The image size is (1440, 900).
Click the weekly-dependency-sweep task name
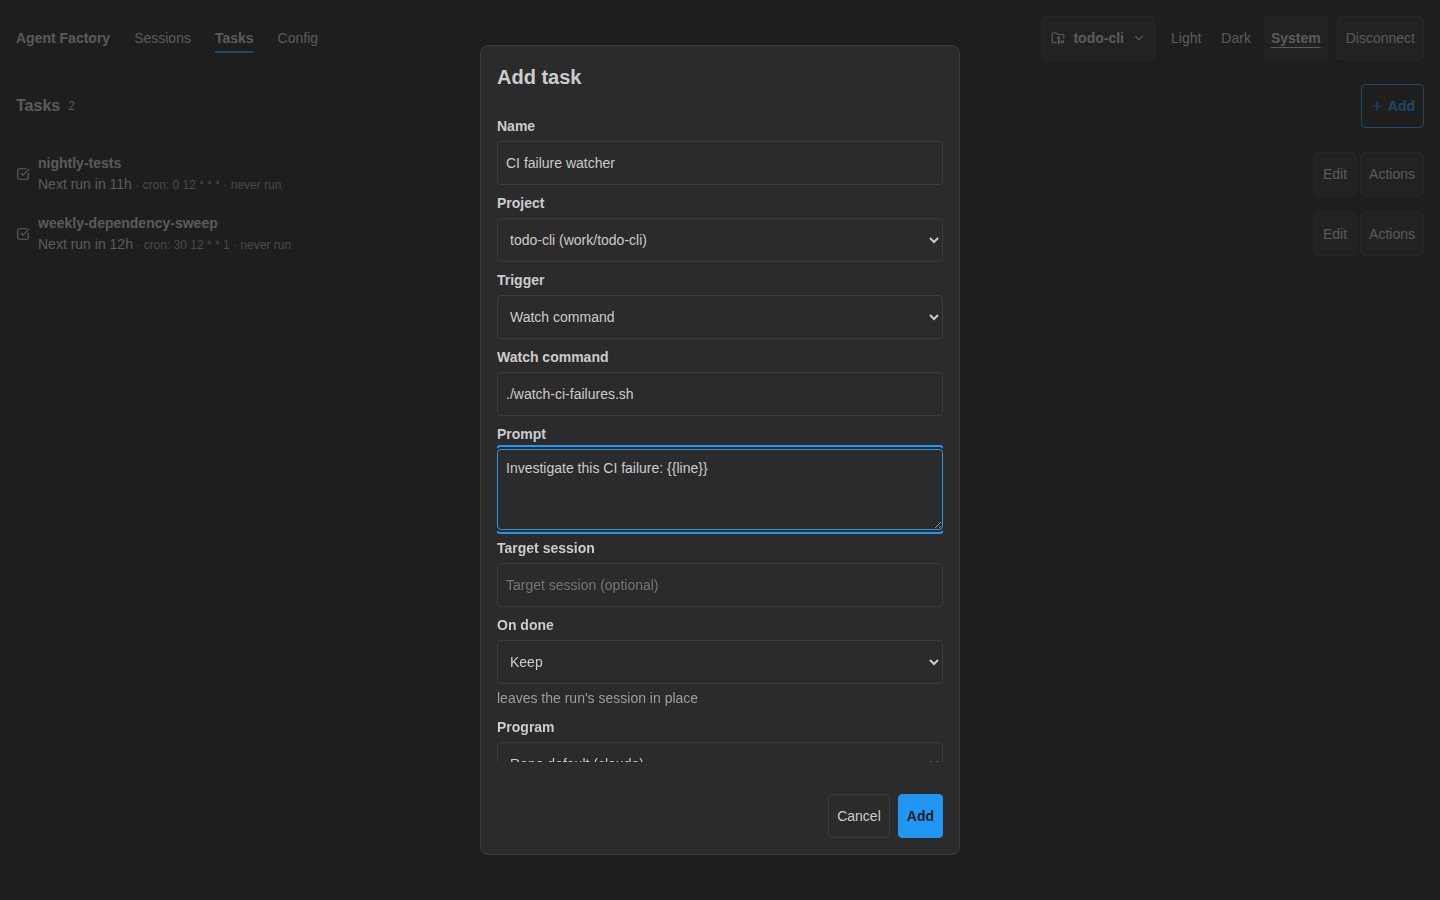[x=128, y=223]
